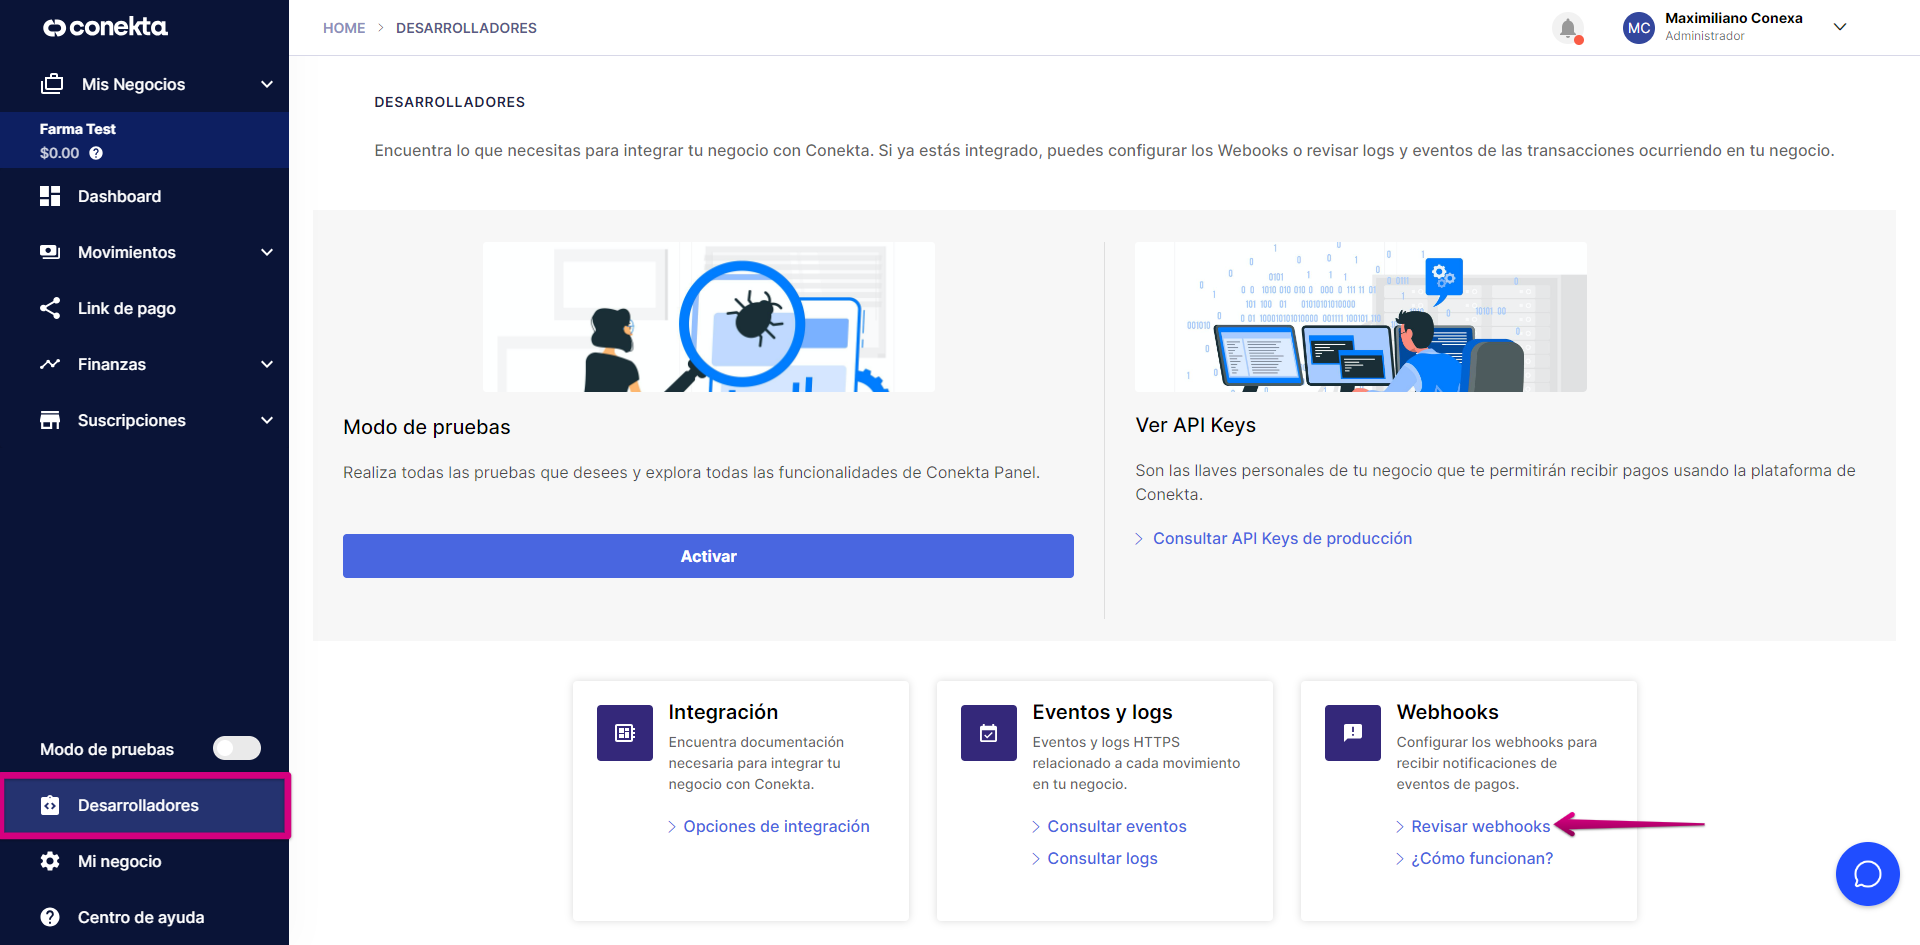
Task: Select the Farma Test business
Action: pos(144,140)
